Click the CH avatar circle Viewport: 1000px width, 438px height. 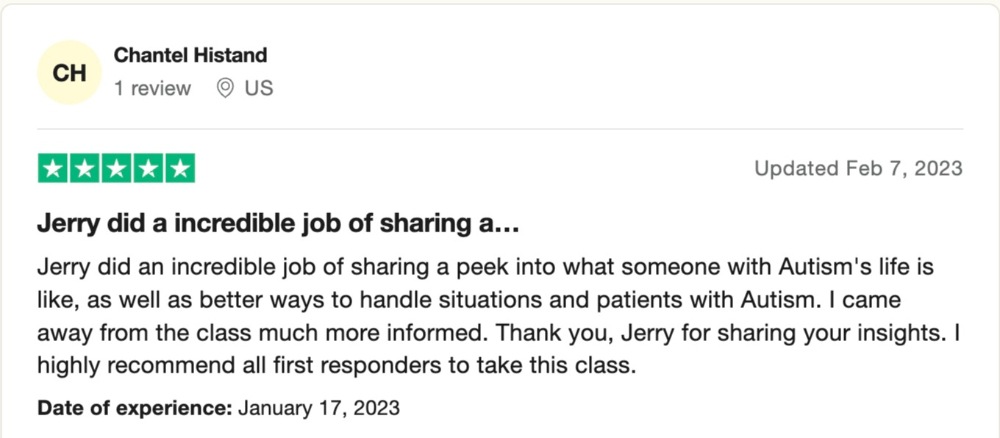(x=69, y=73)
